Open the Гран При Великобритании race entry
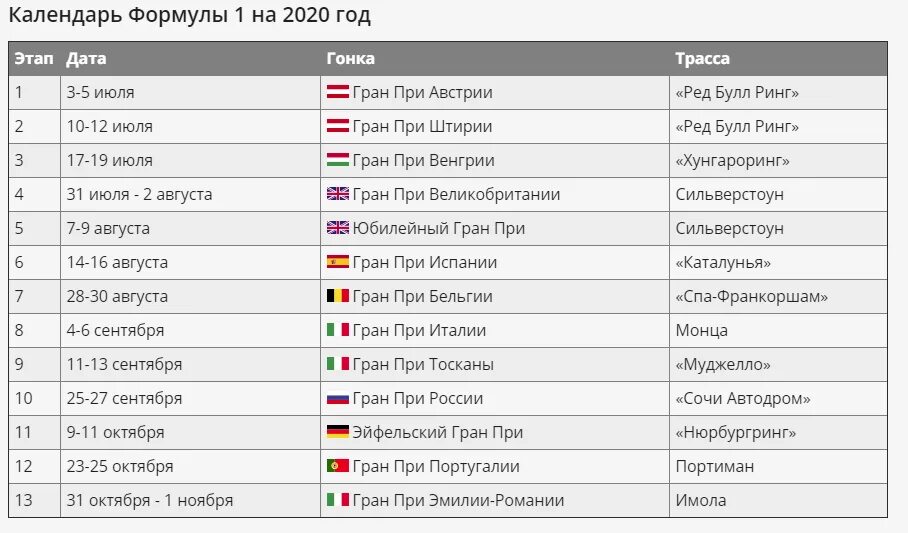908x533 pixels. point(456,194)
